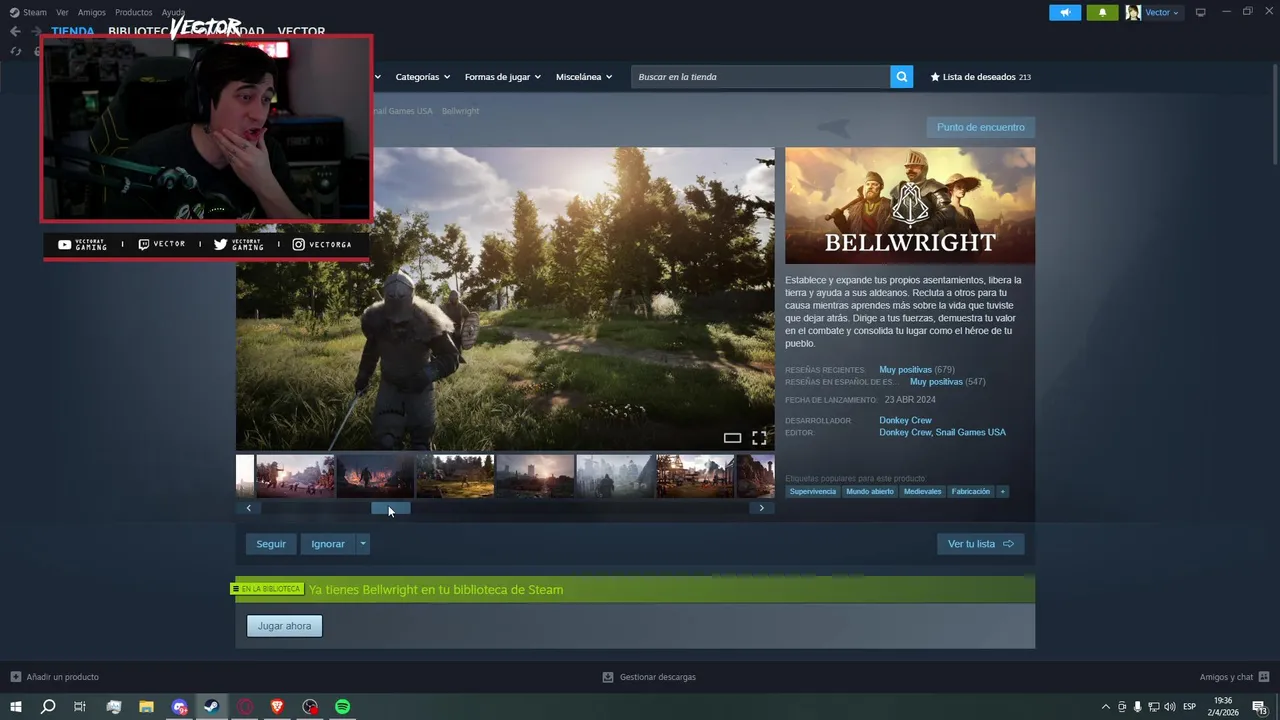This screenshot has height=720, width=1280.
Task: Expand the Categorías store menu
Action: pos(422,77)
